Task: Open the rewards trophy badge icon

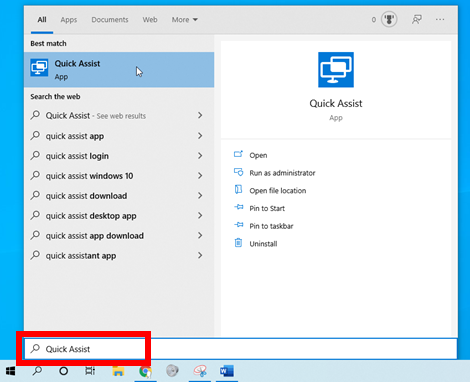Action: coord(389,19)
